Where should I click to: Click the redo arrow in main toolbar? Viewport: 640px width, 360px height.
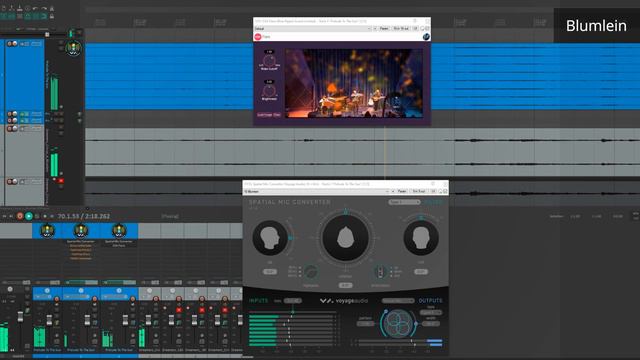[44, 8]
